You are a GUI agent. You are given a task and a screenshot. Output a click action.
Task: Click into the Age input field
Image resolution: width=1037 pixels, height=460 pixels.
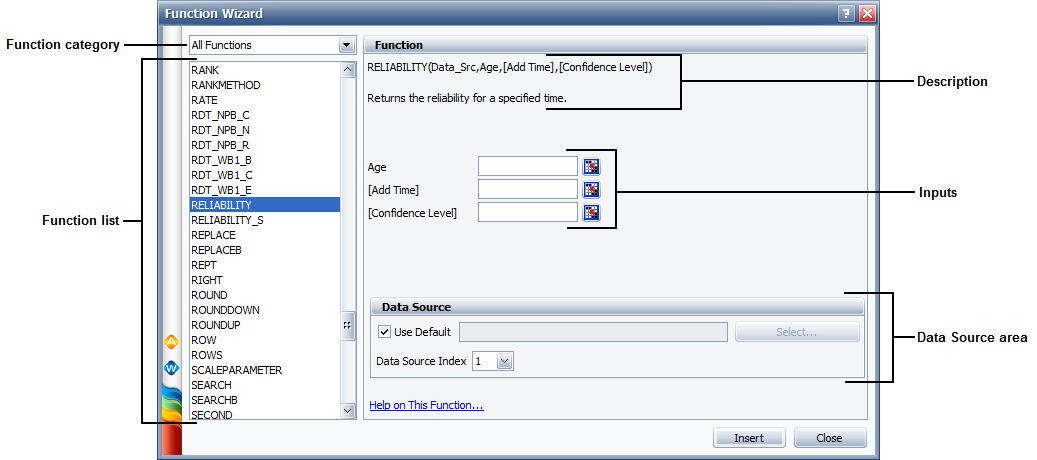(x=527, y=167)
